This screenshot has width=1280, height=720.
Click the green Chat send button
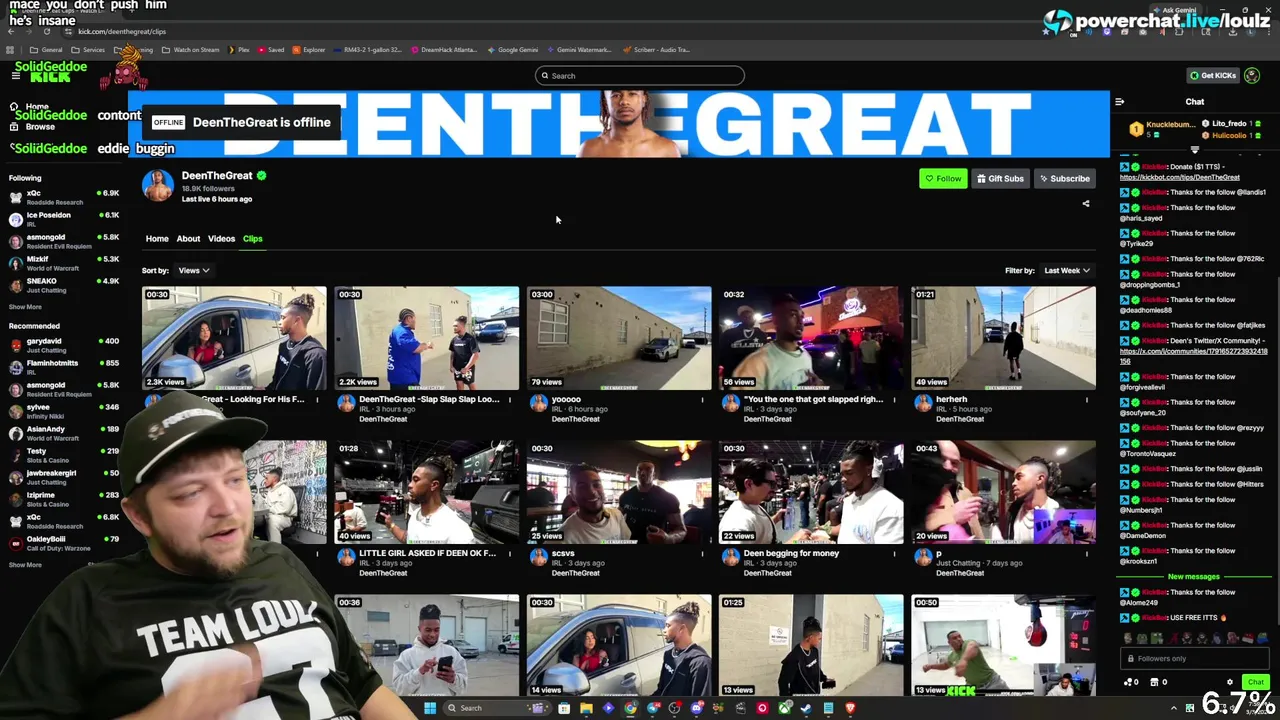[x=1255, y=682]
